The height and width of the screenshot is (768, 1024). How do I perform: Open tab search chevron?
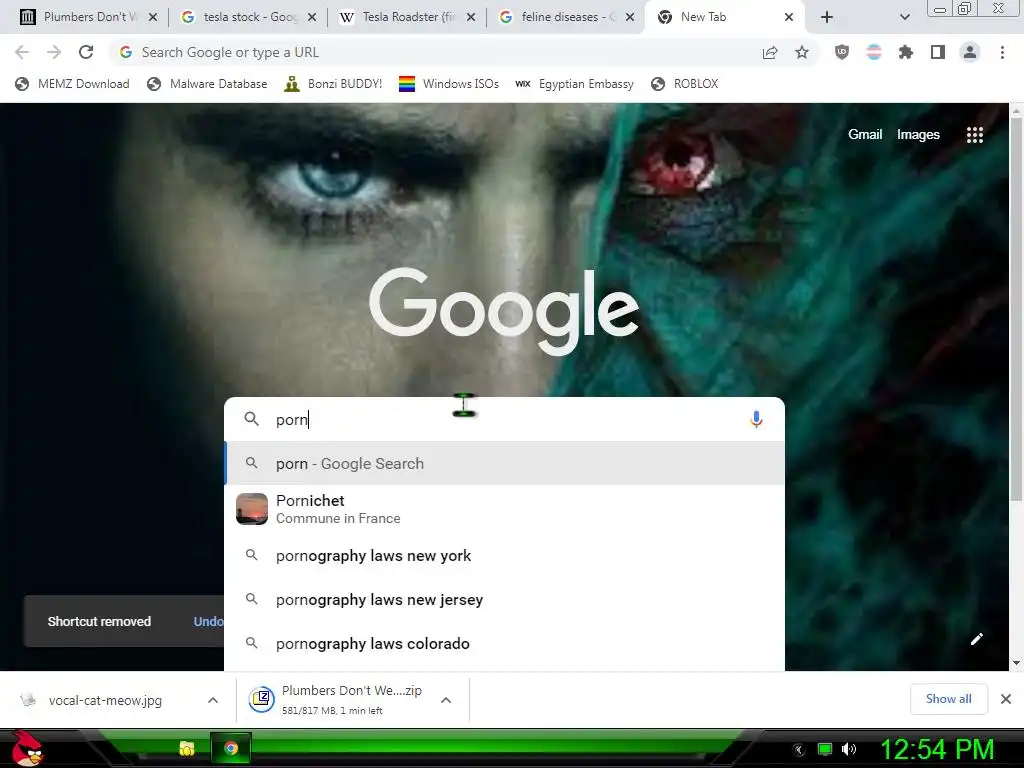(904, 17)
